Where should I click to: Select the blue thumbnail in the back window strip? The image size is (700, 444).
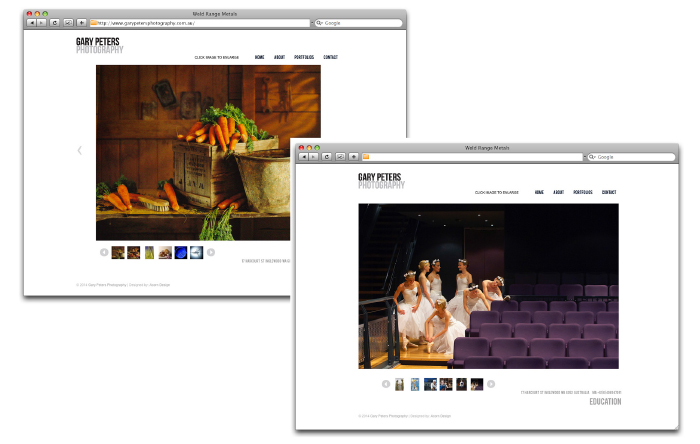181,252
